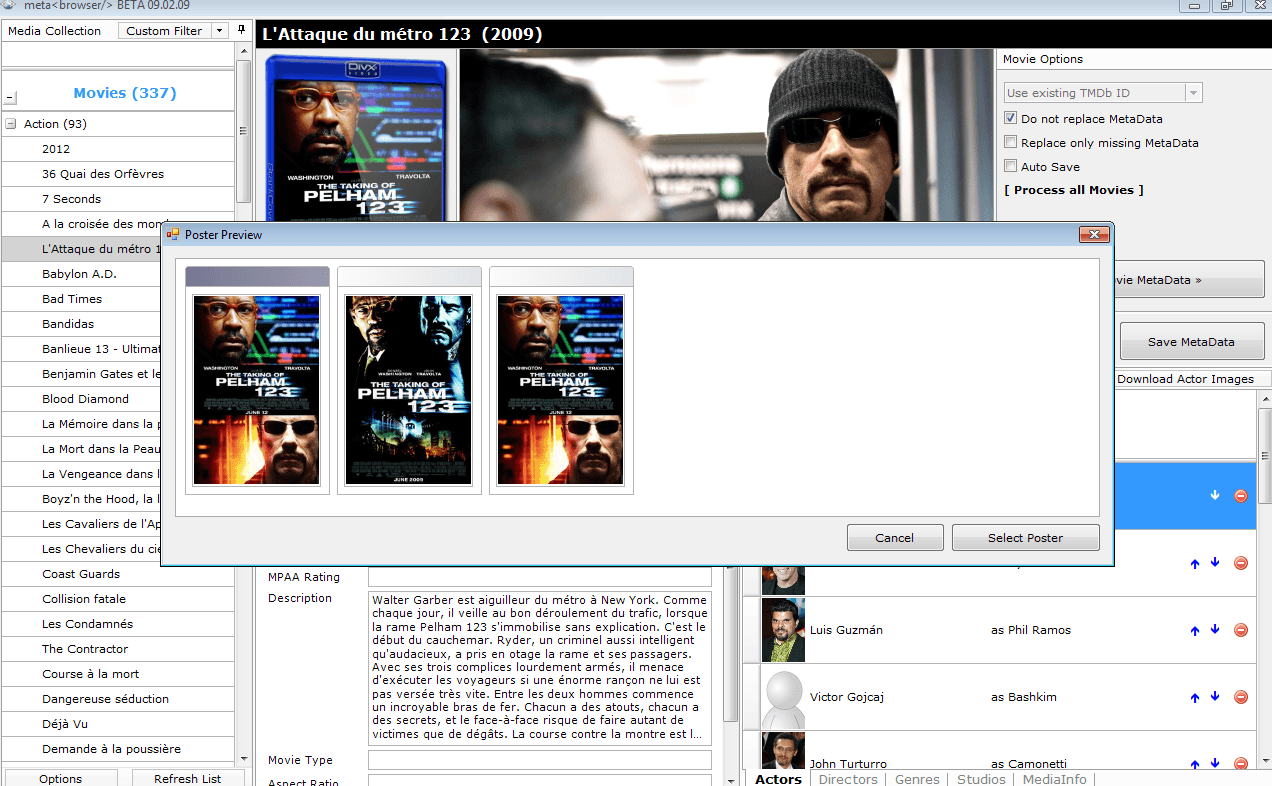Viewport: 1272px width, 786px height.
Task: Click the backdrop image of man in beanie
Action: pyautogui.click(x=725, y=136)
